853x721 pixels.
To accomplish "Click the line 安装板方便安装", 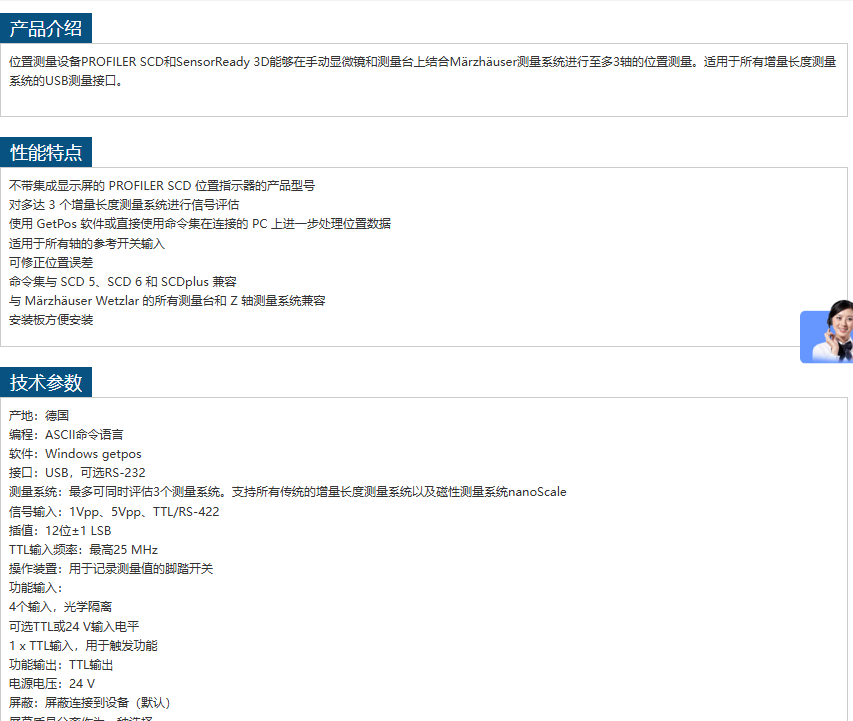I will [51, 320].
